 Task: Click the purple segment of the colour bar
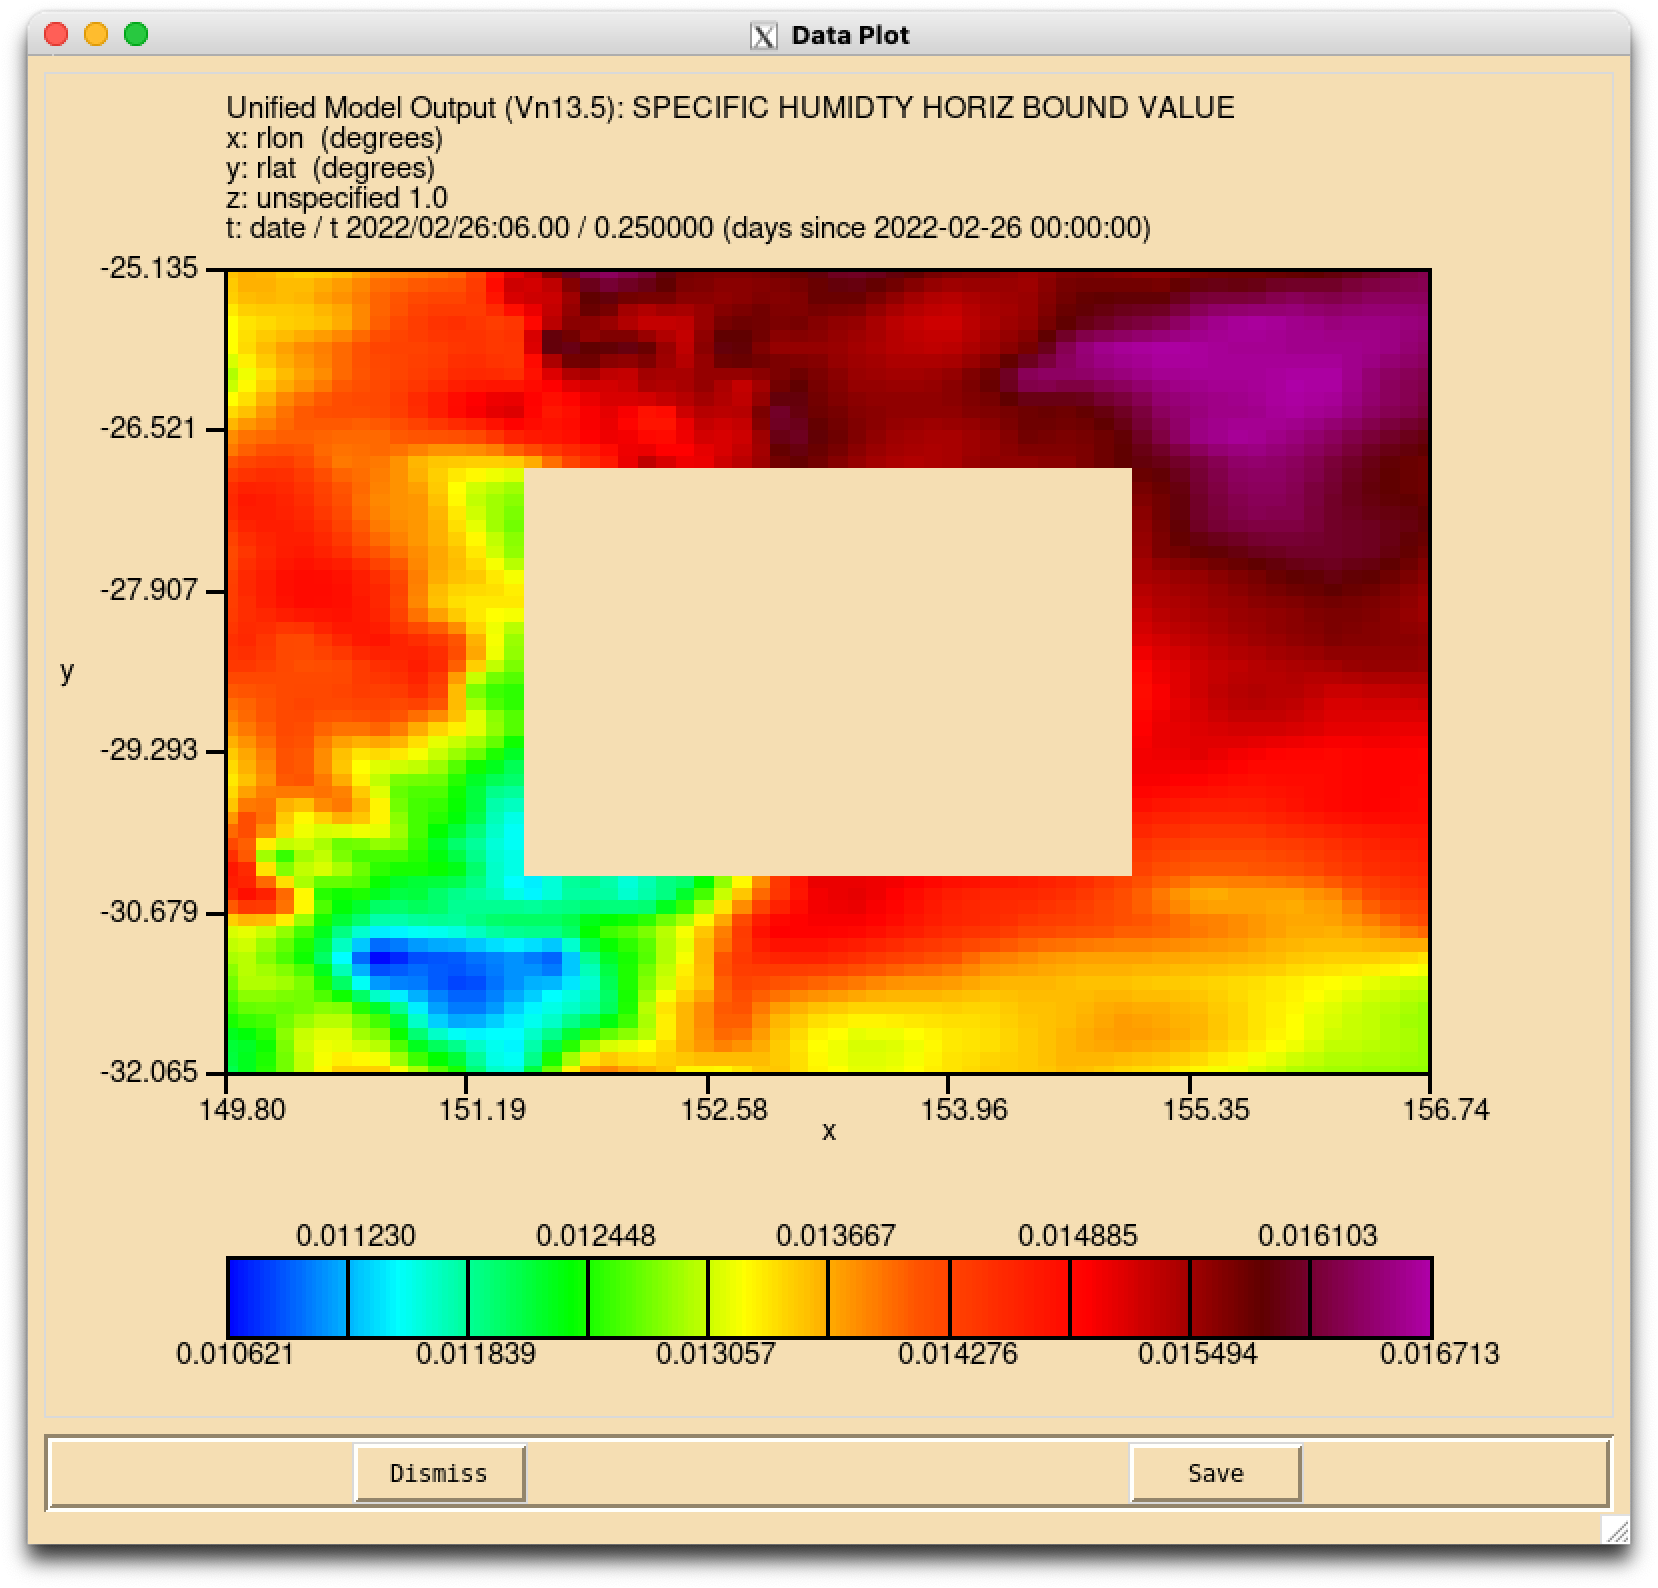click(x=1371, y=1297)
